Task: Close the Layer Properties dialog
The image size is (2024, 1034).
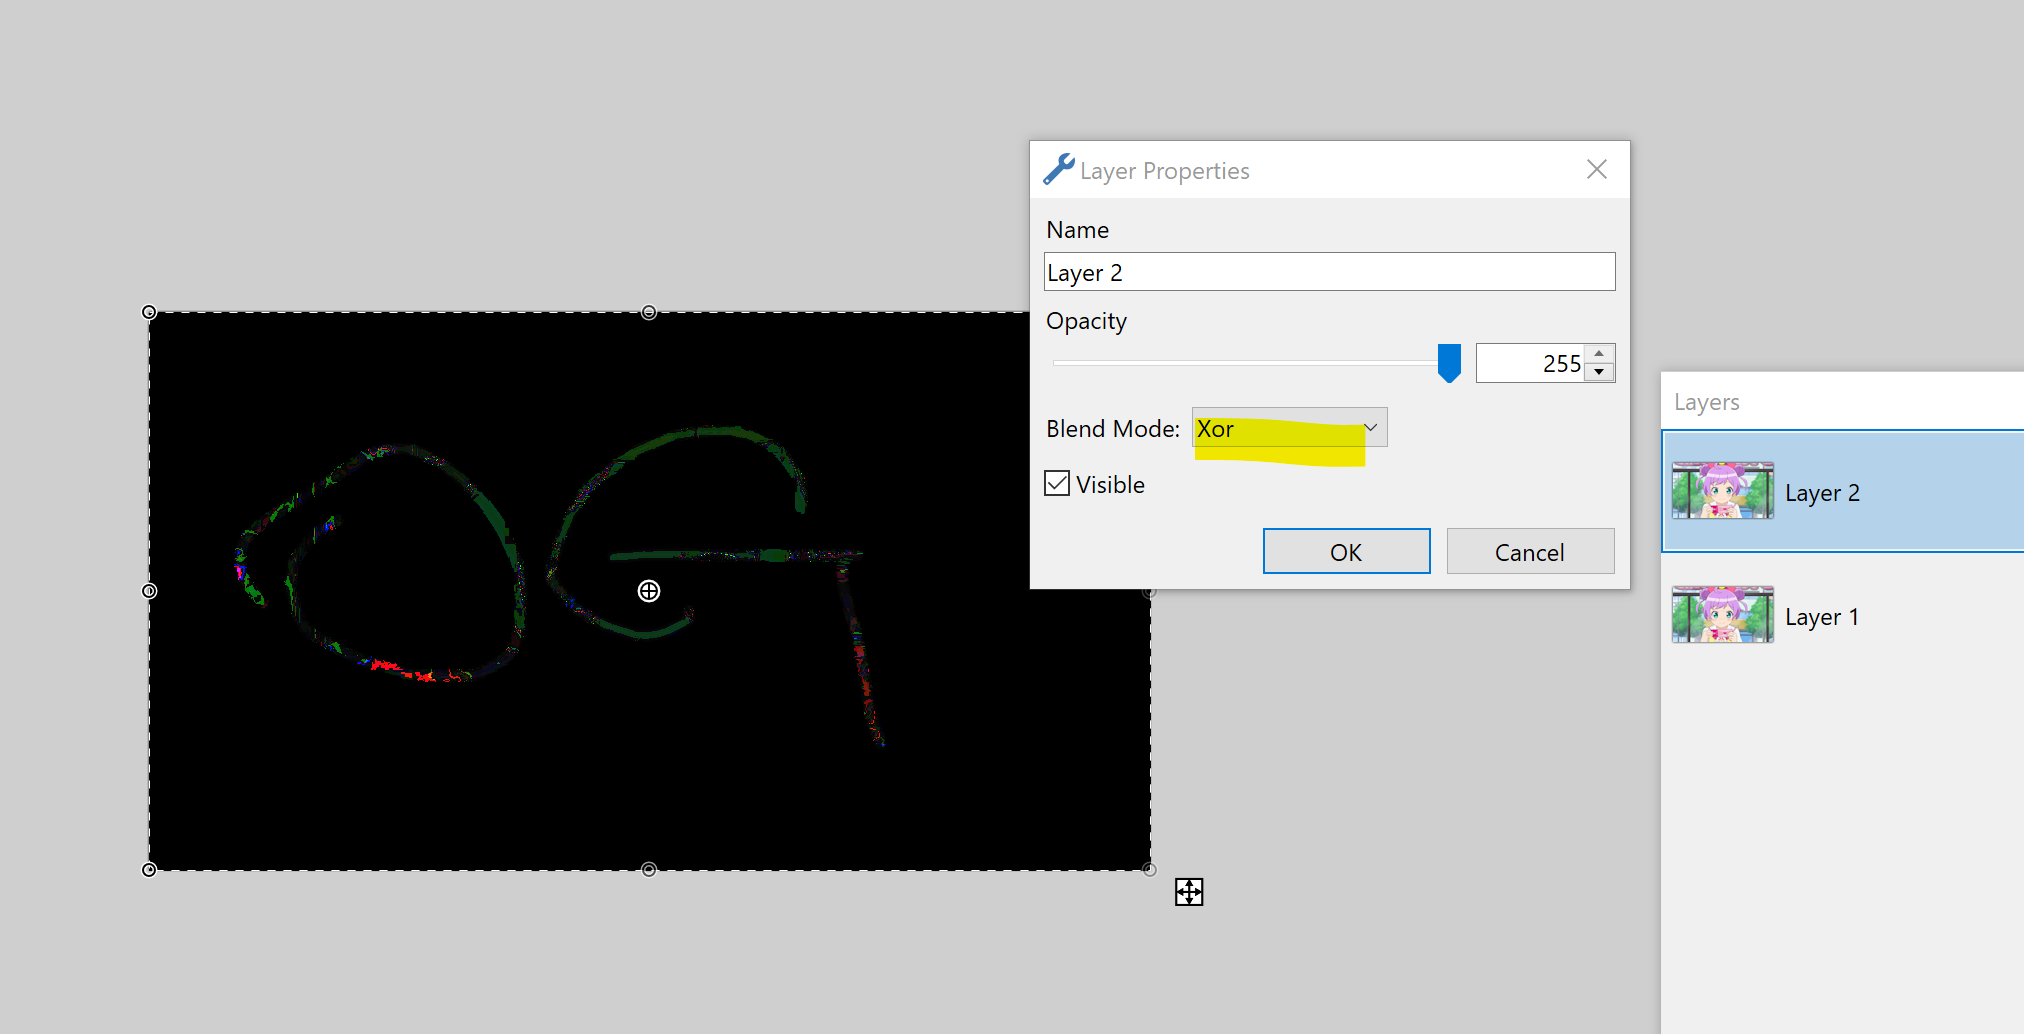Action: click(x=1597, y=169)
